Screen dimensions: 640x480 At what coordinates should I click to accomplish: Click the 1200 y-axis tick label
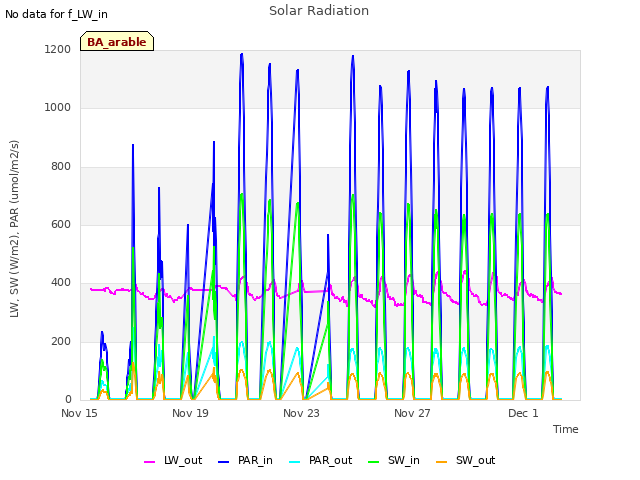tap(58, 50)
